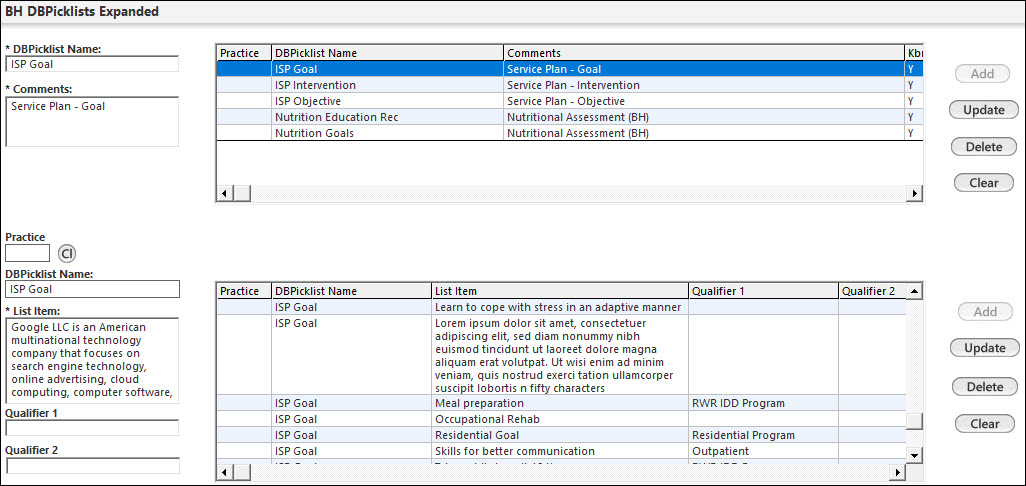Focus the Comments text box with Service Plan
Viewport: 1026px width, 486px height.
click(x=92, y=121)
